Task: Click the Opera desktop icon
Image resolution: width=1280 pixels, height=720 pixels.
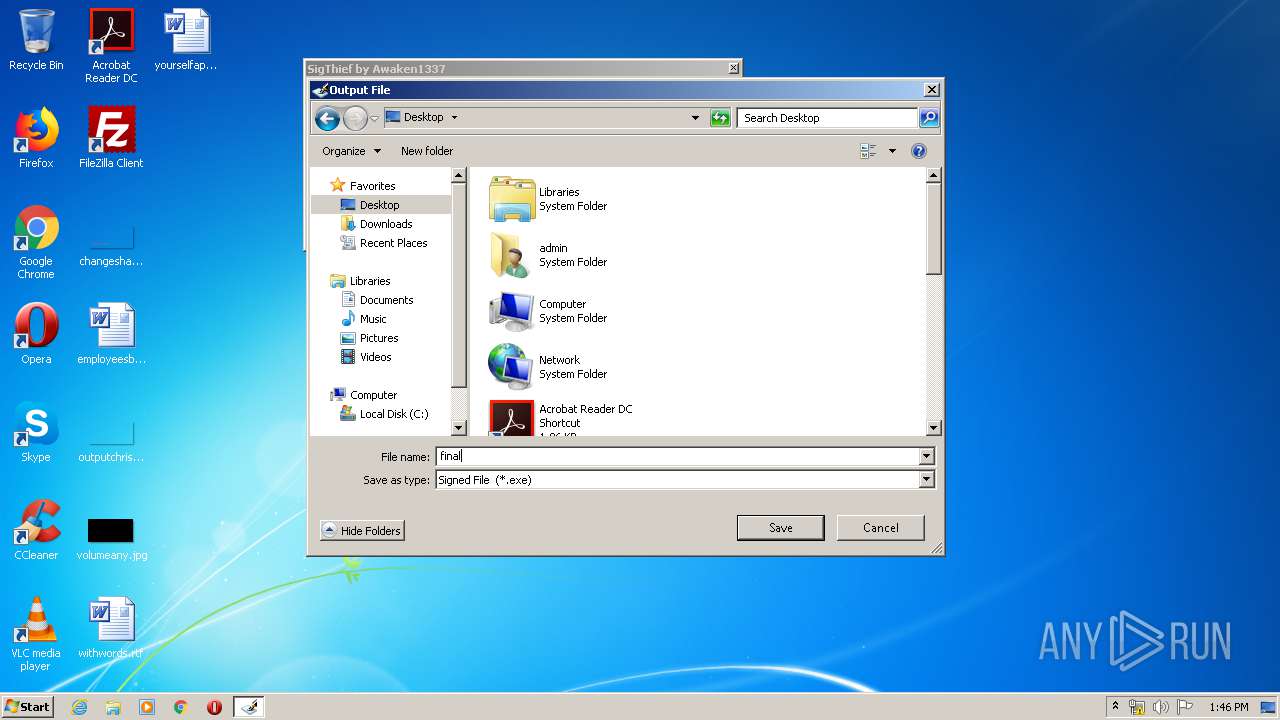Action: [x=36, y=334]
